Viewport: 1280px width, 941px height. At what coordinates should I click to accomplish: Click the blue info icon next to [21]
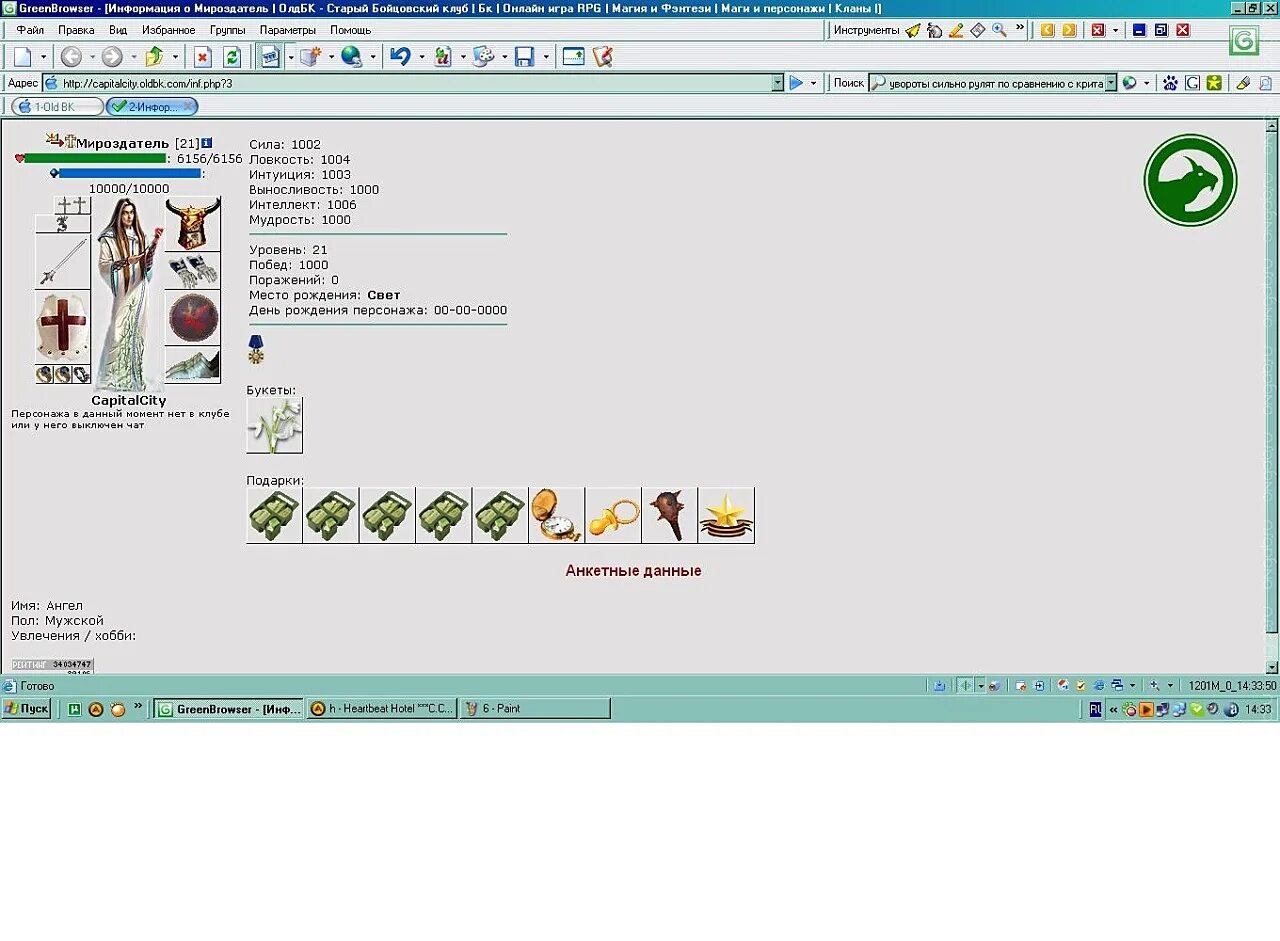pos(207,143)
